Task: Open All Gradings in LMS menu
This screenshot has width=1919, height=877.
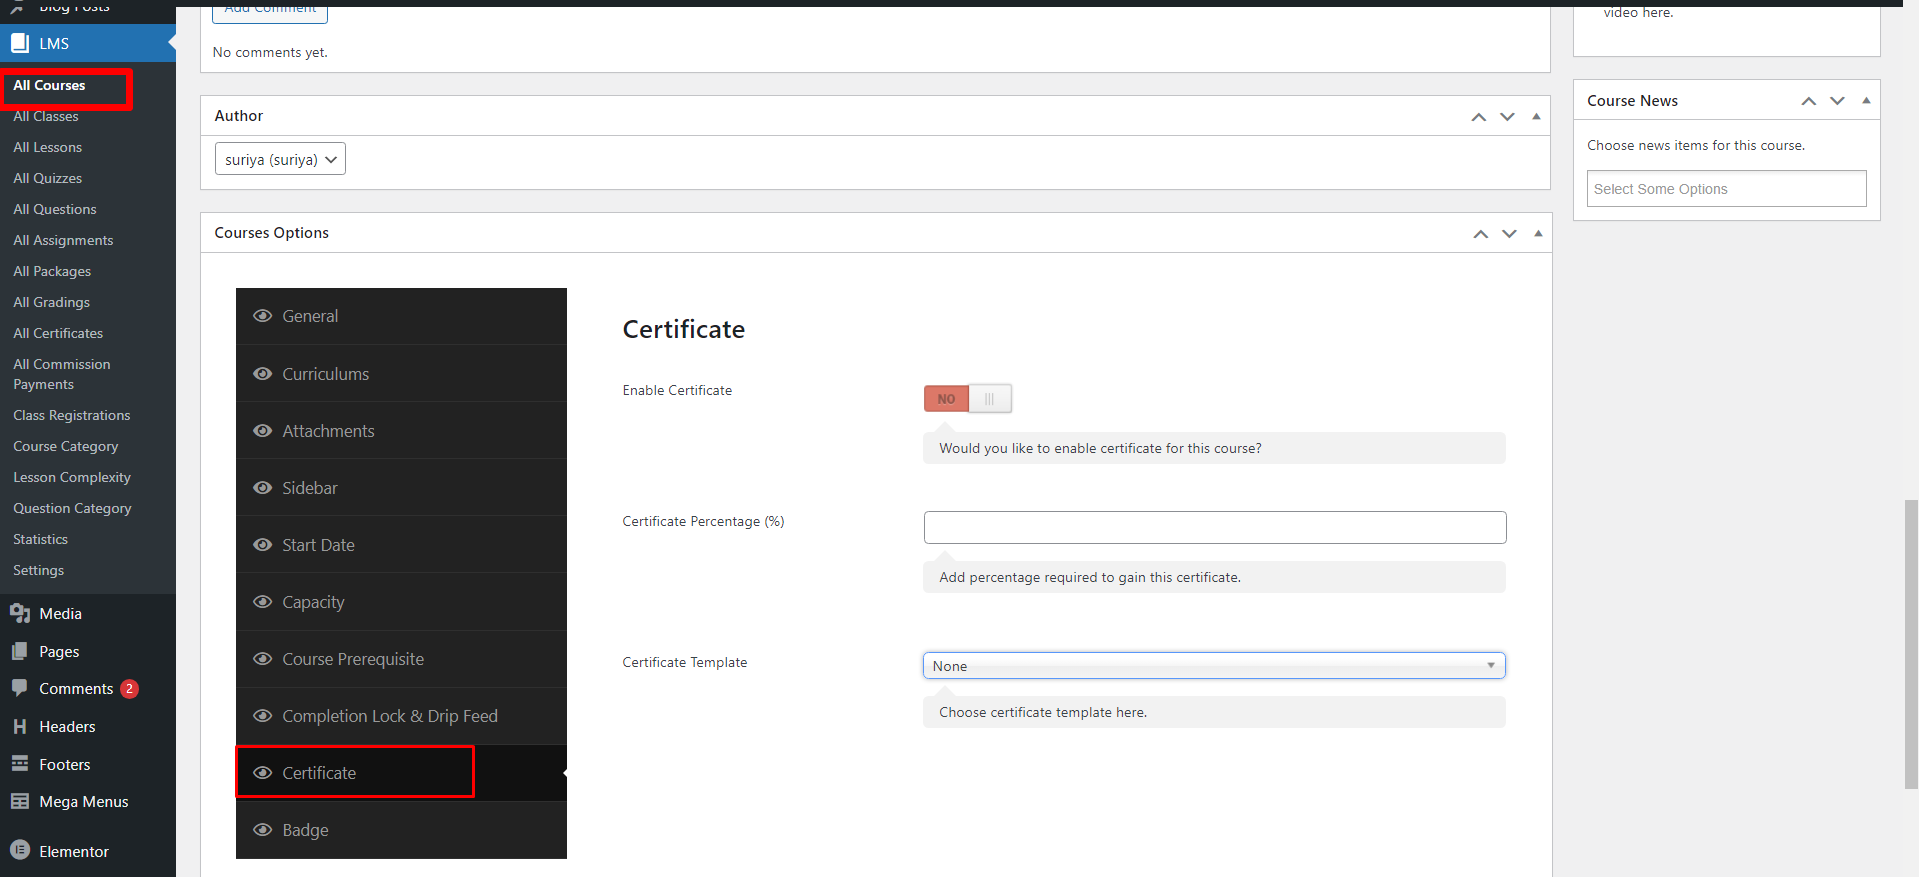Action: coord(52,303)
